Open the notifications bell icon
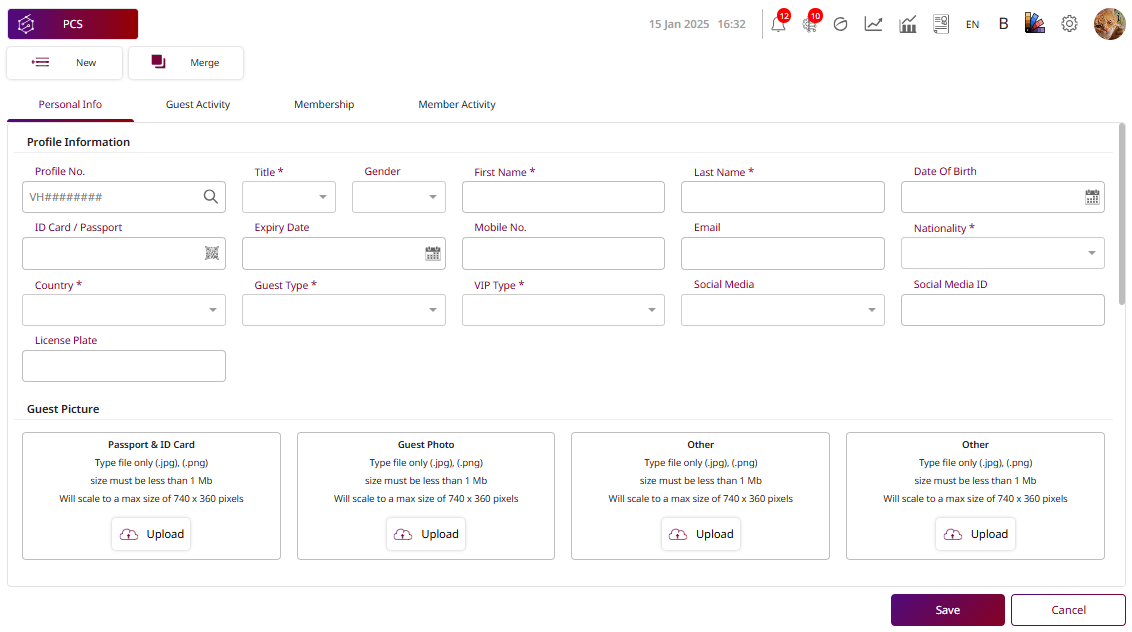This screenshot has width=1132, height=632. pos(778,25)
